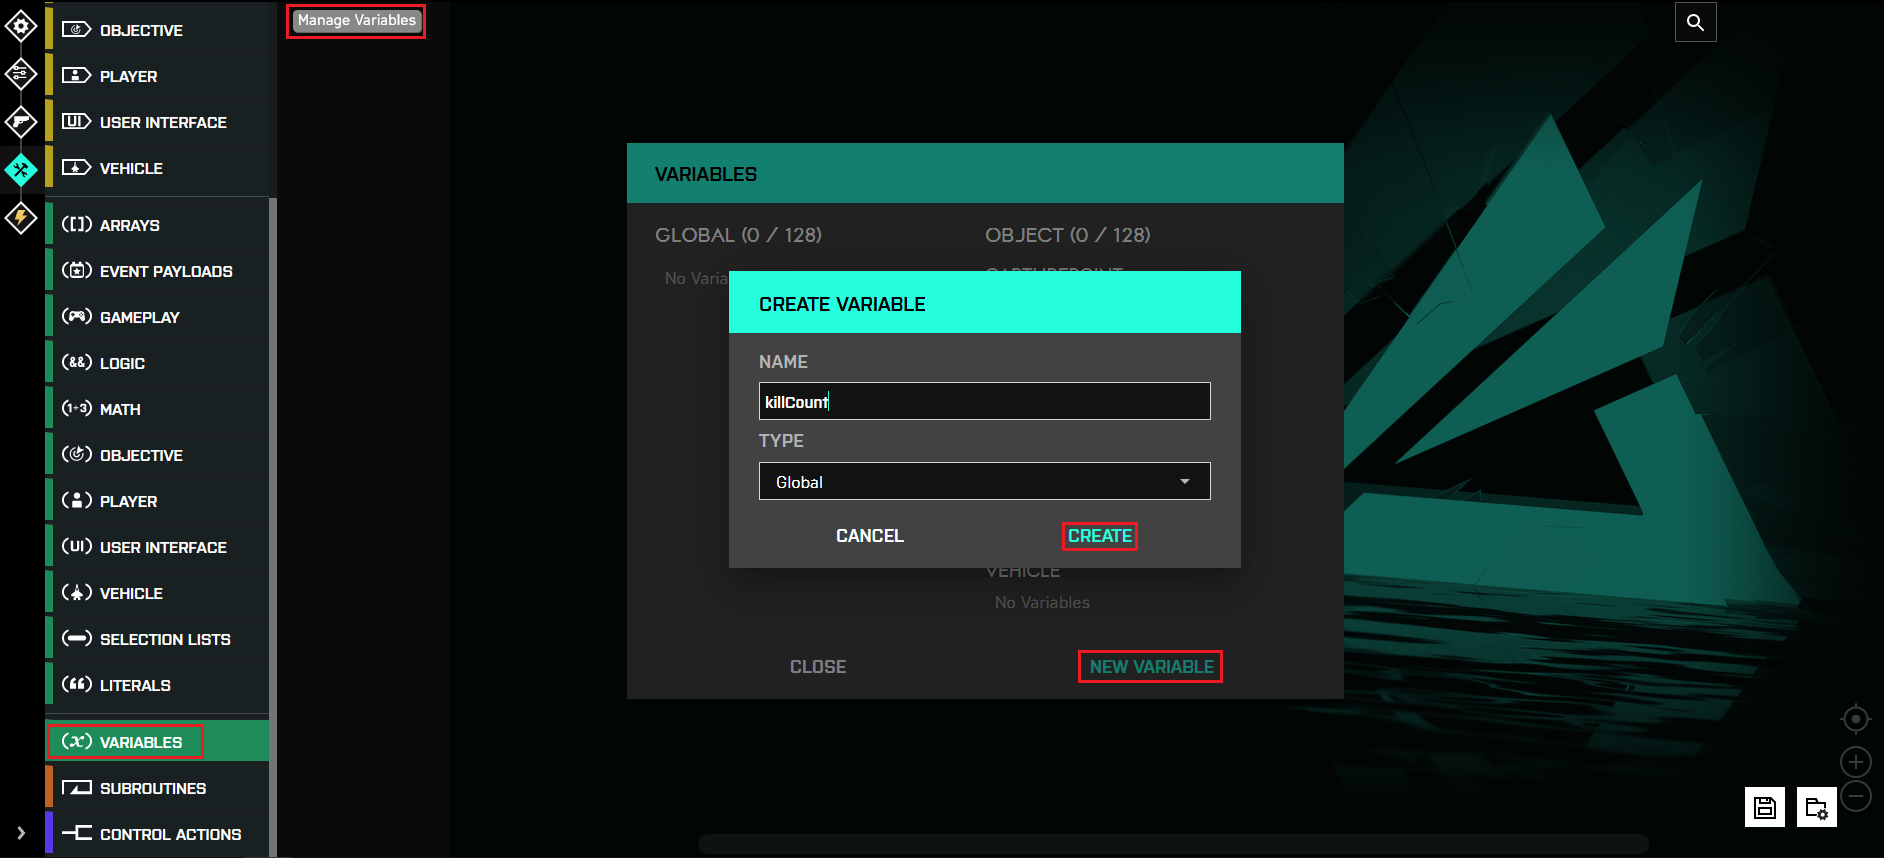Click the horizontal scrollbar at bottom

(1173, 843)
